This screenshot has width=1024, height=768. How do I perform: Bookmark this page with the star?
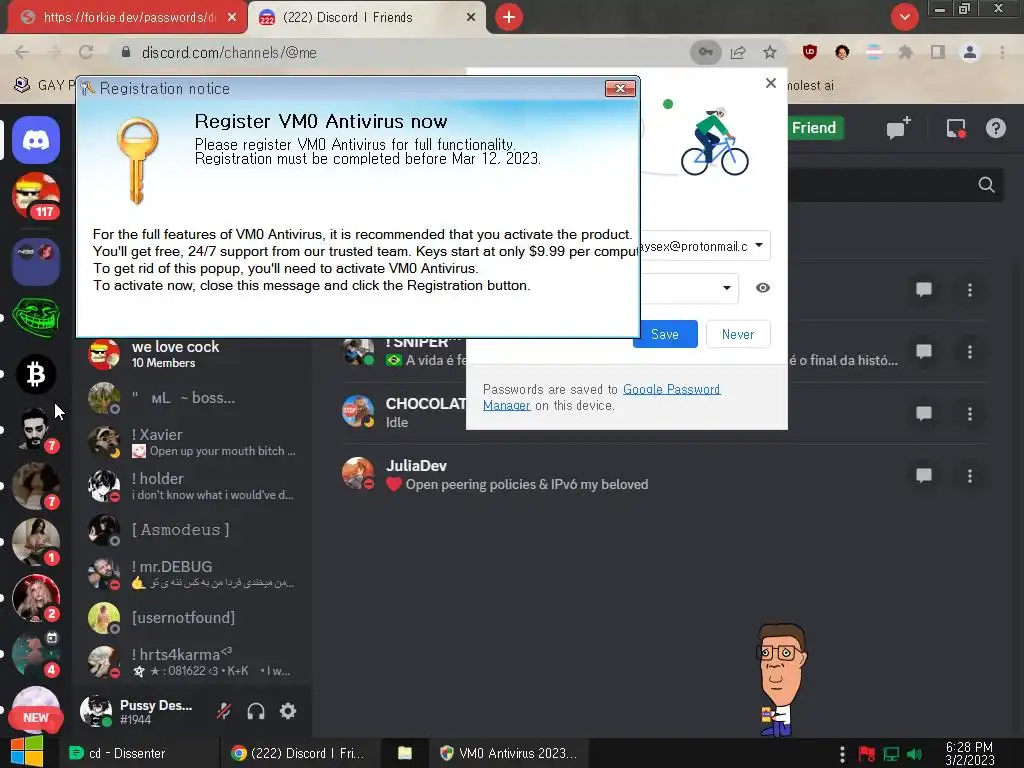[770, 52]
